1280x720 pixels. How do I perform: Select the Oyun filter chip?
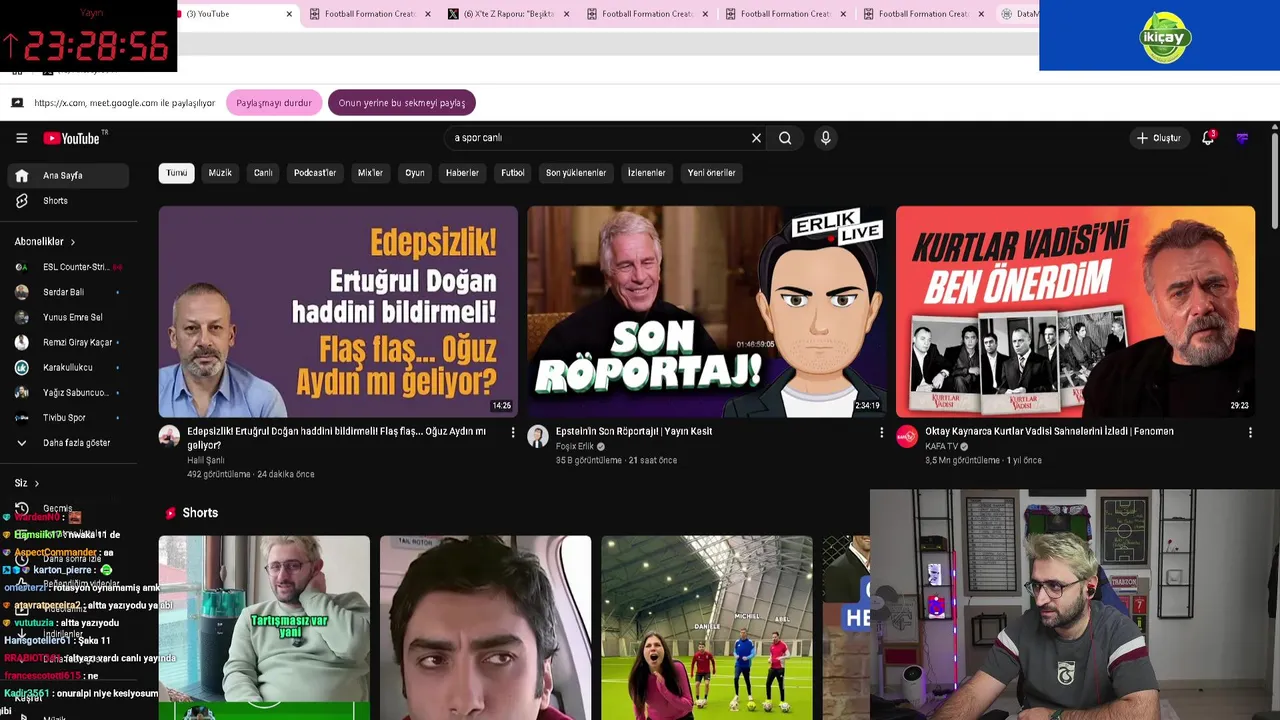click(415, 173)
